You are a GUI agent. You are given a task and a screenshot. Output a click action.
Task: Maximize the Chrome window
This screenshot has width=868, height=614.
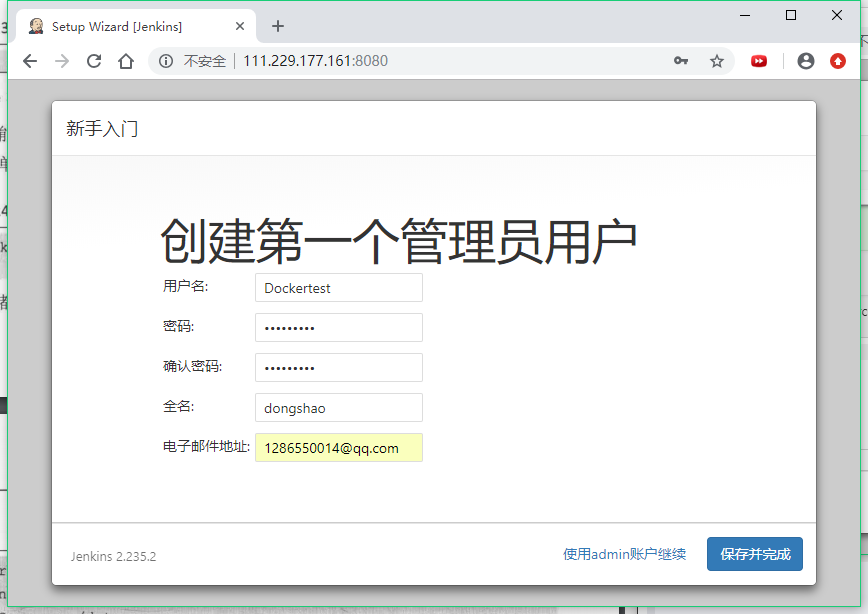pos(791,16)
